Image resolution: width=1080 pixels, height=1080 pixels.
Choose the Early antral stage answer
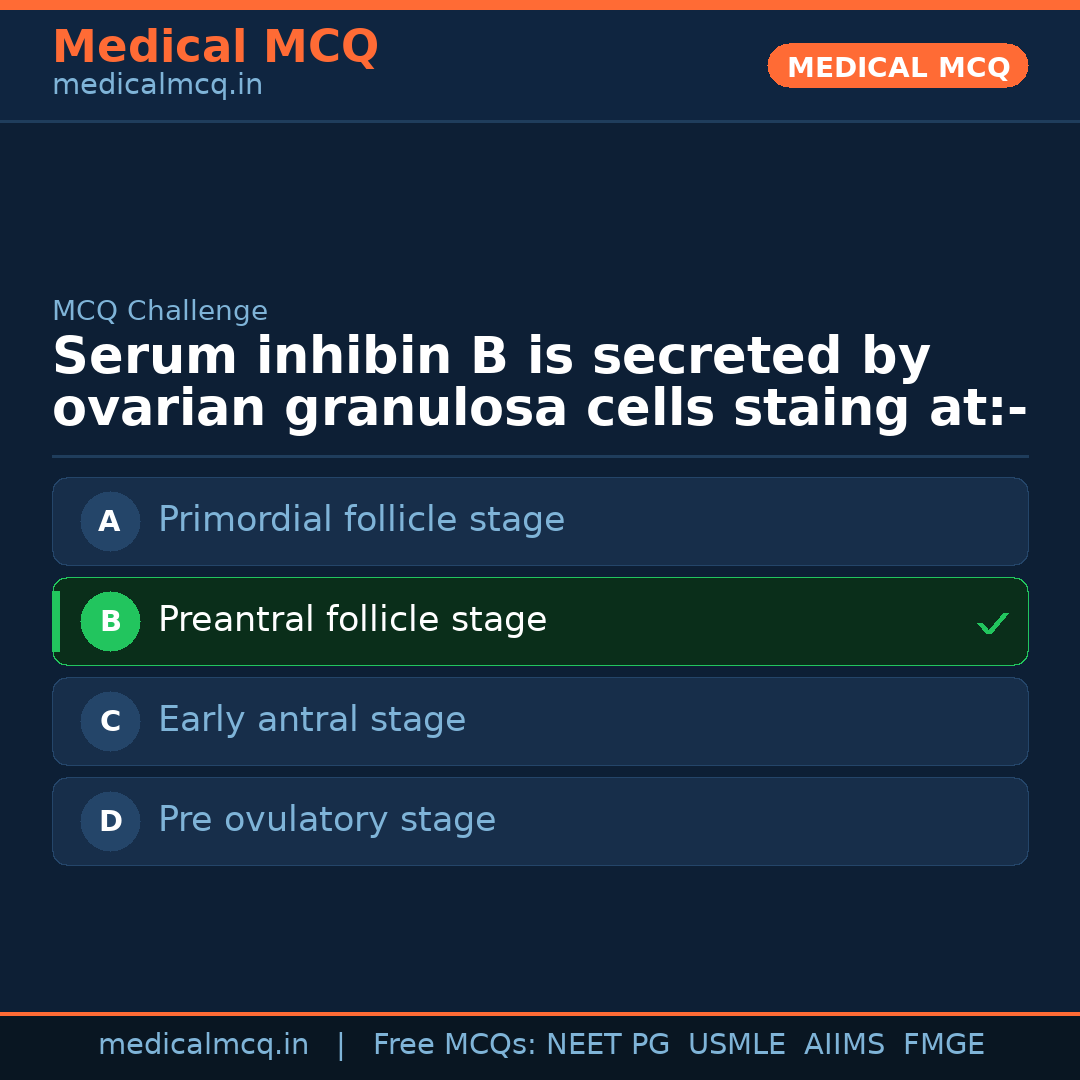tap(312, 720)
